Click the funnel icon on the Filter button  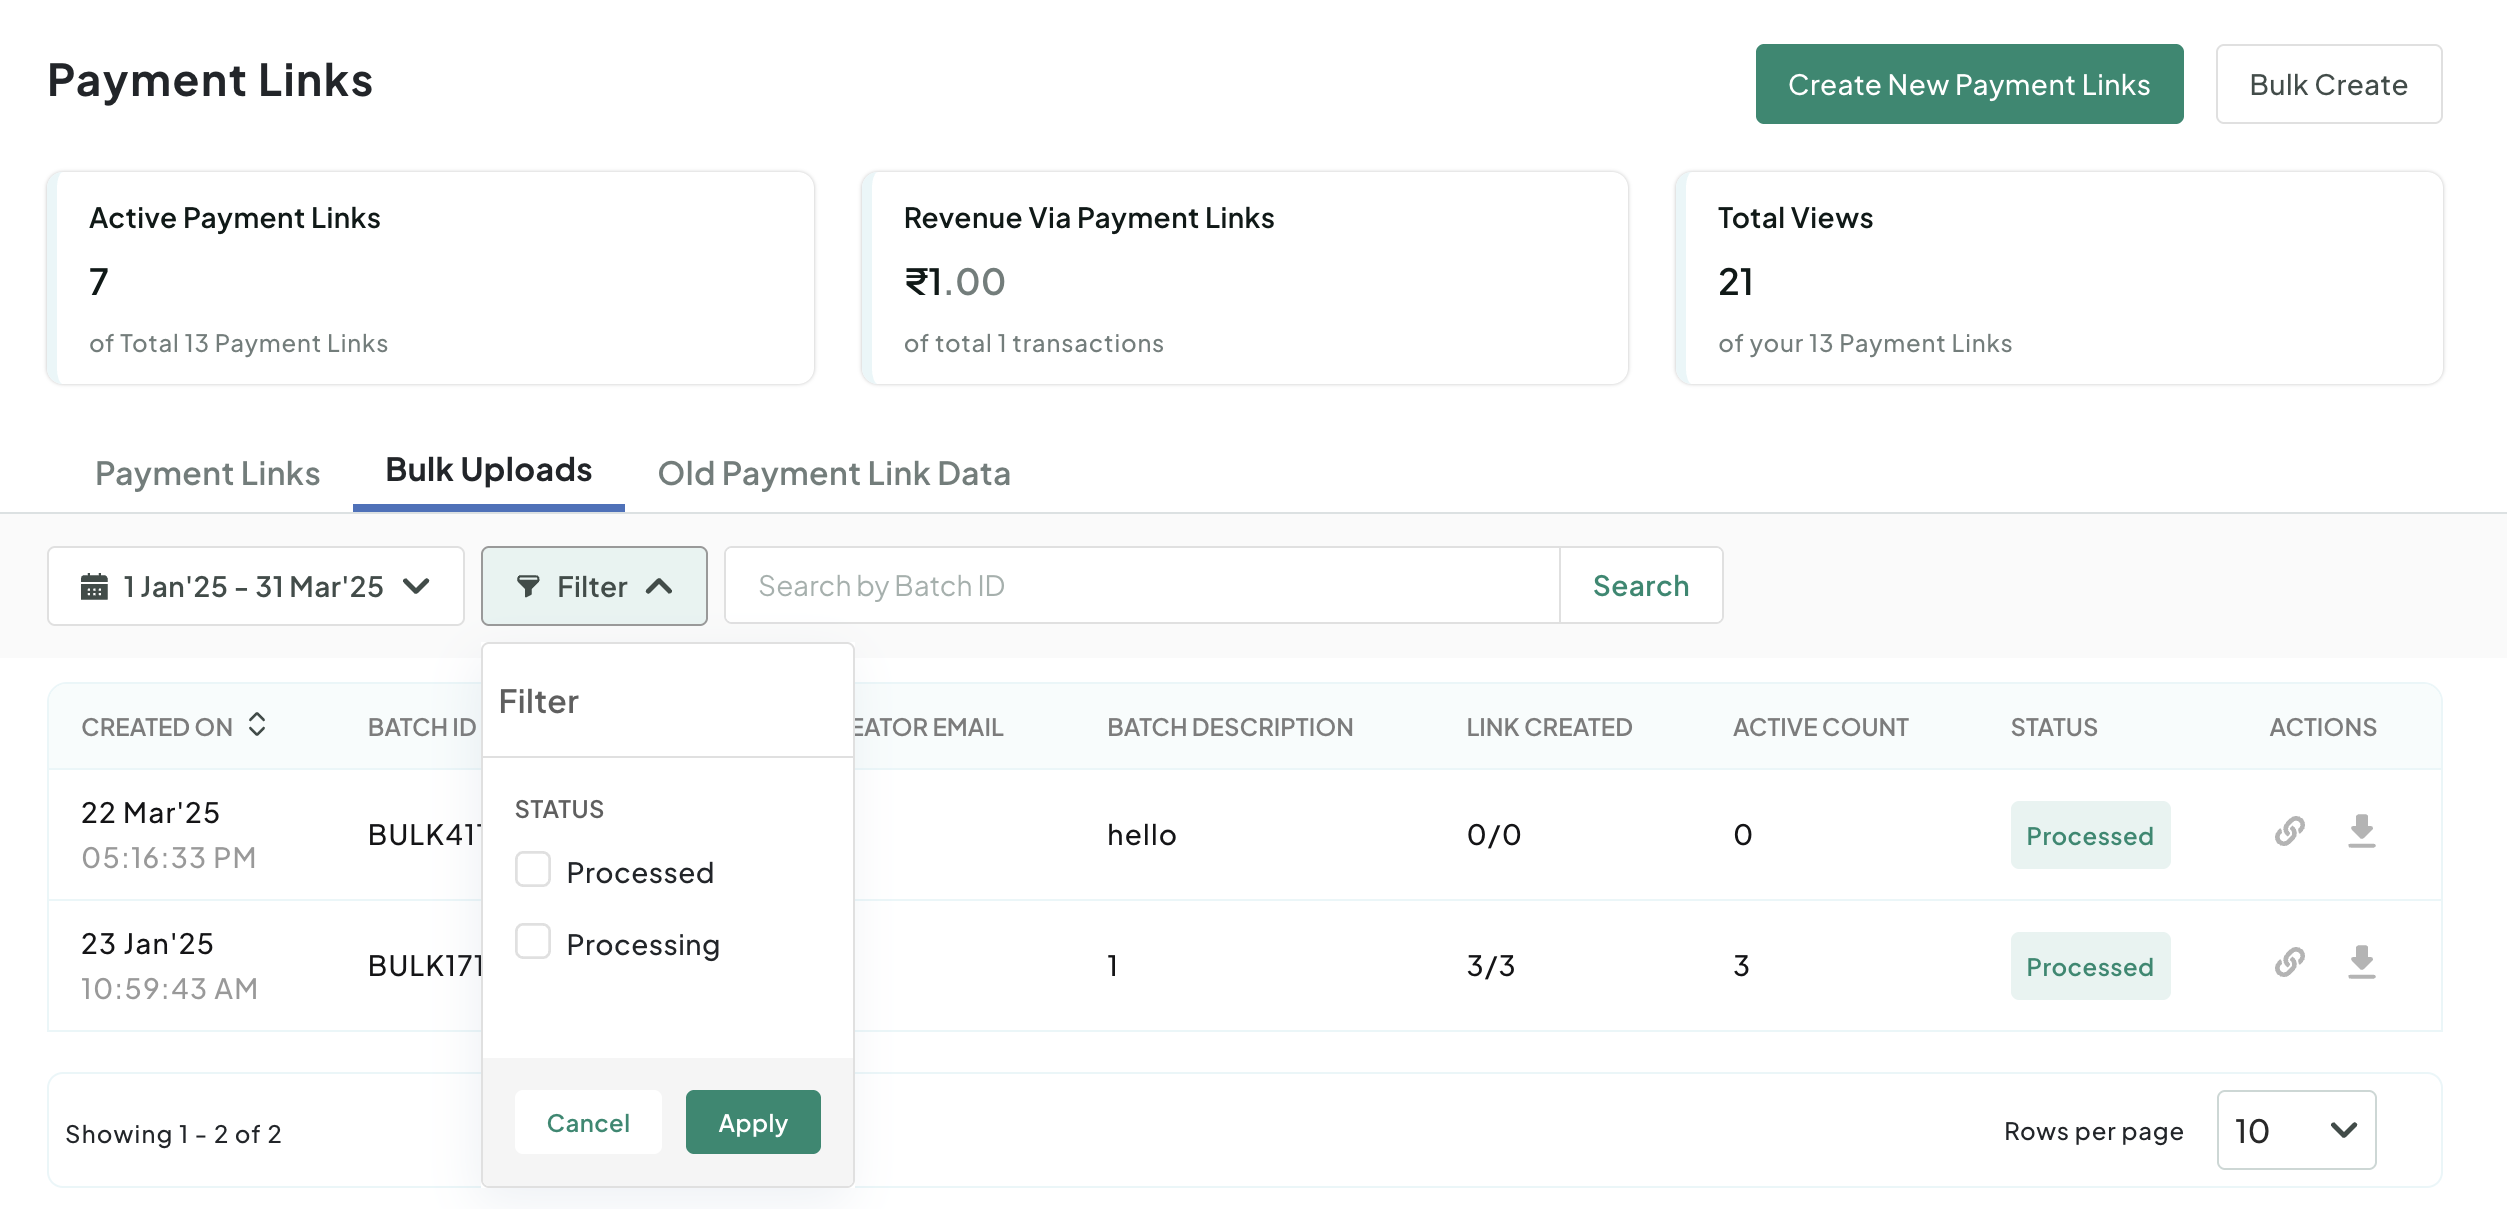tap(528, 587)
